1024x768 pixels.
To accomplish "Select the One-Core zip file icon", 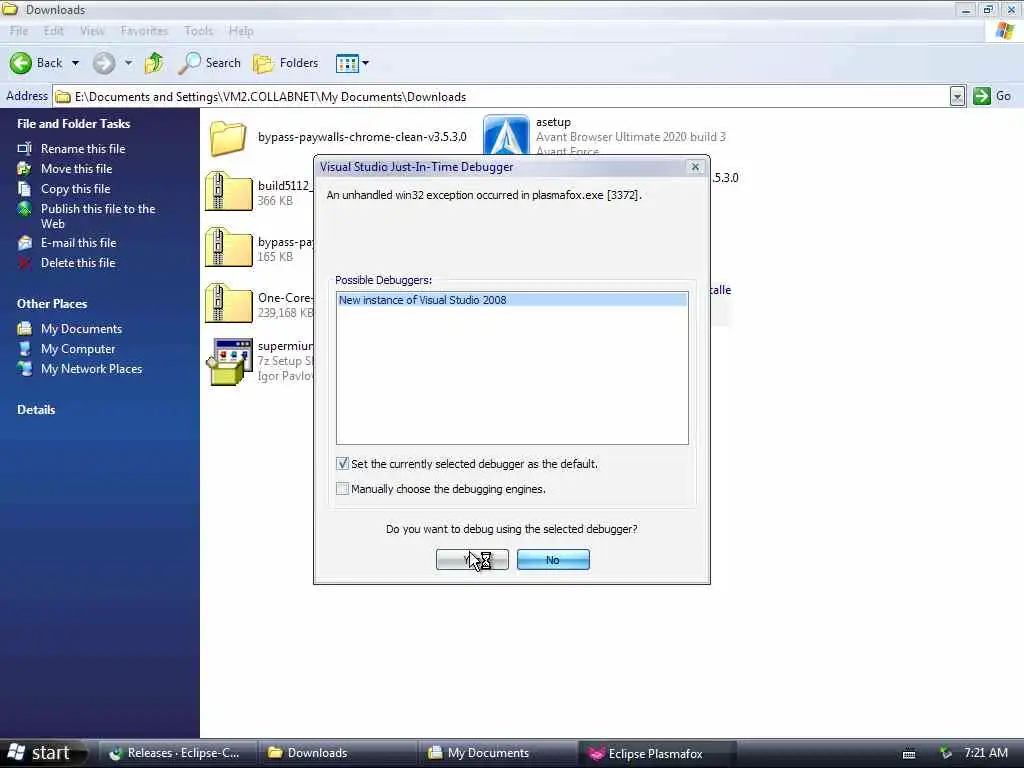I will (228, 304).
